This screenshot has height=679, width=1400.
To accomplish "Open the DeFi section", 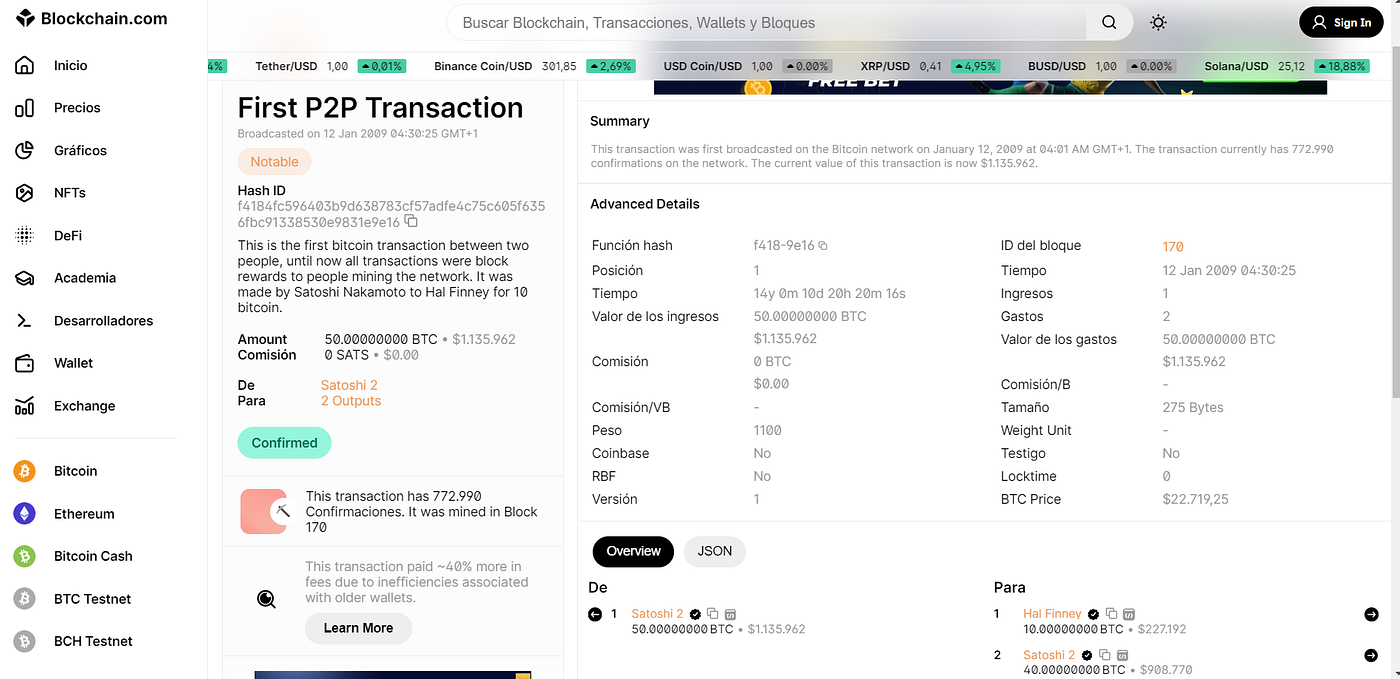I will [x=68, y=235].
